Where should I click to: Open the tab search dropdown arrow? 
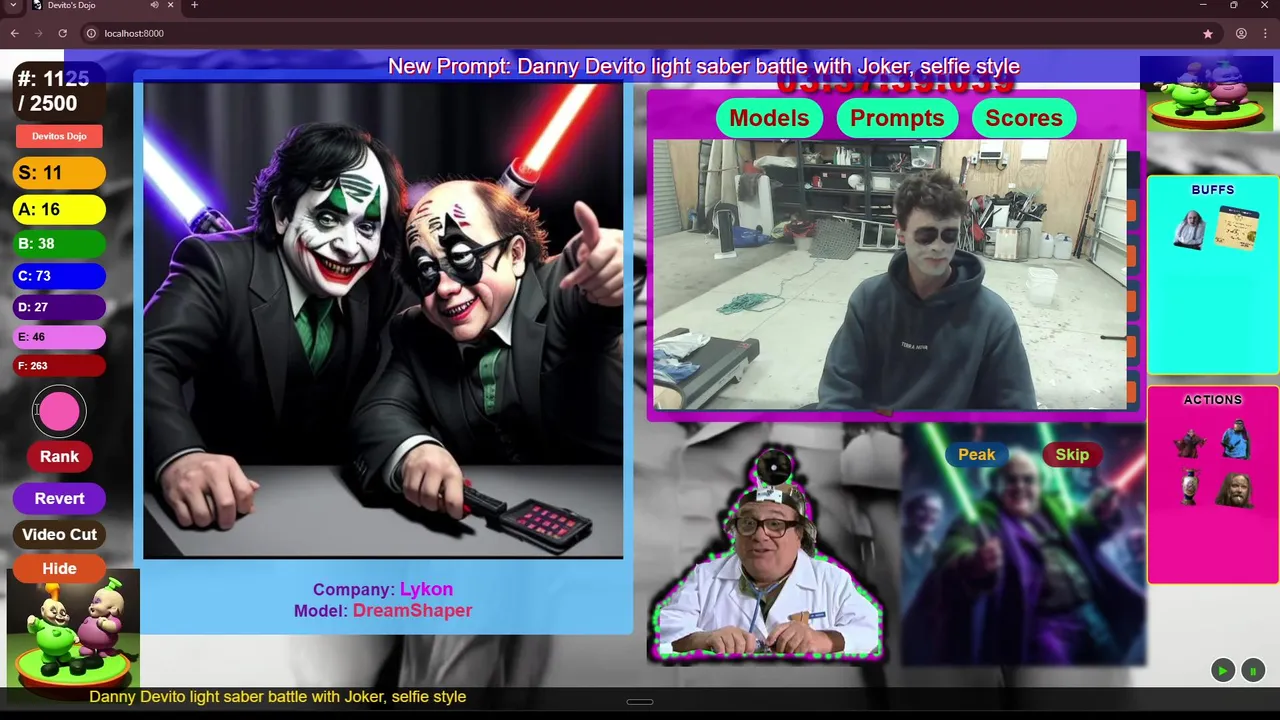pyautogui.click(x=13, y=5)
